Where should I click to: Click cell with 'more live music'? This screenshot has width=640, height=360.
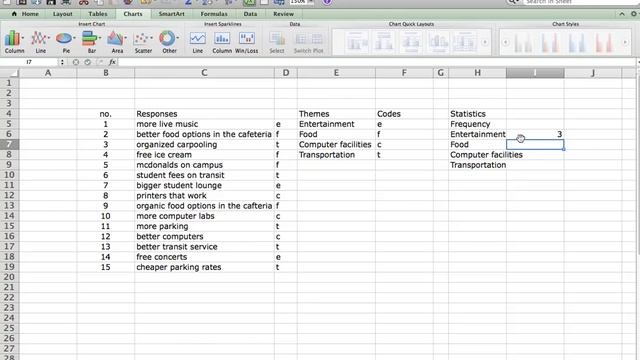204,124
